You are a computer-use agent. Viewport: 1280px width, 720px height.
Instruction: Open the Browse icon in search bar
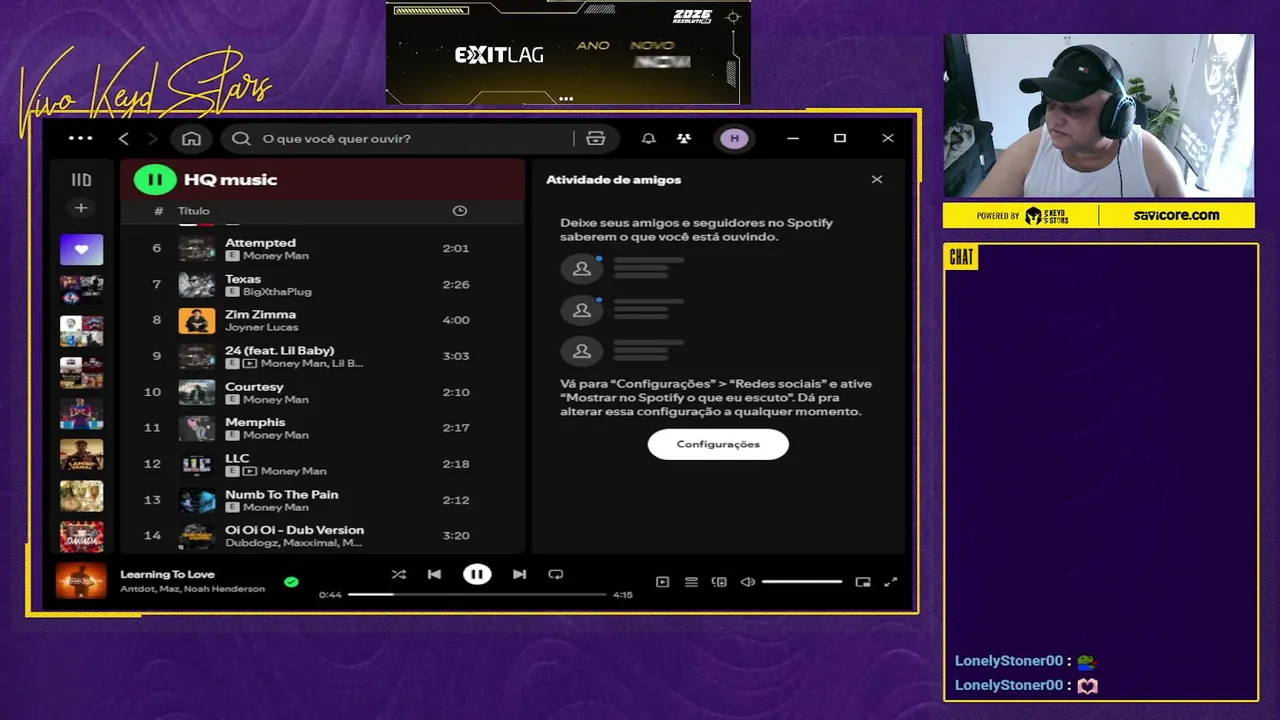tap(596, 138)
